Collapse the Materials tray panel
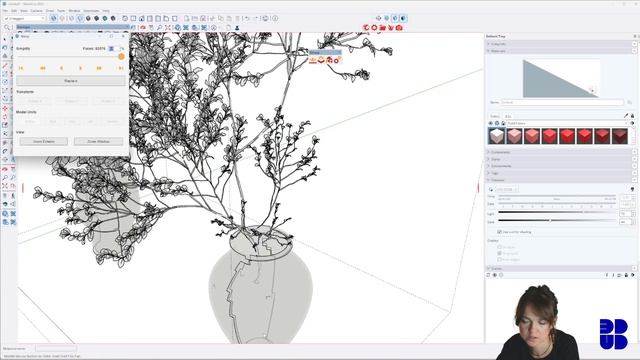640x360 pixels. [498, 51]
